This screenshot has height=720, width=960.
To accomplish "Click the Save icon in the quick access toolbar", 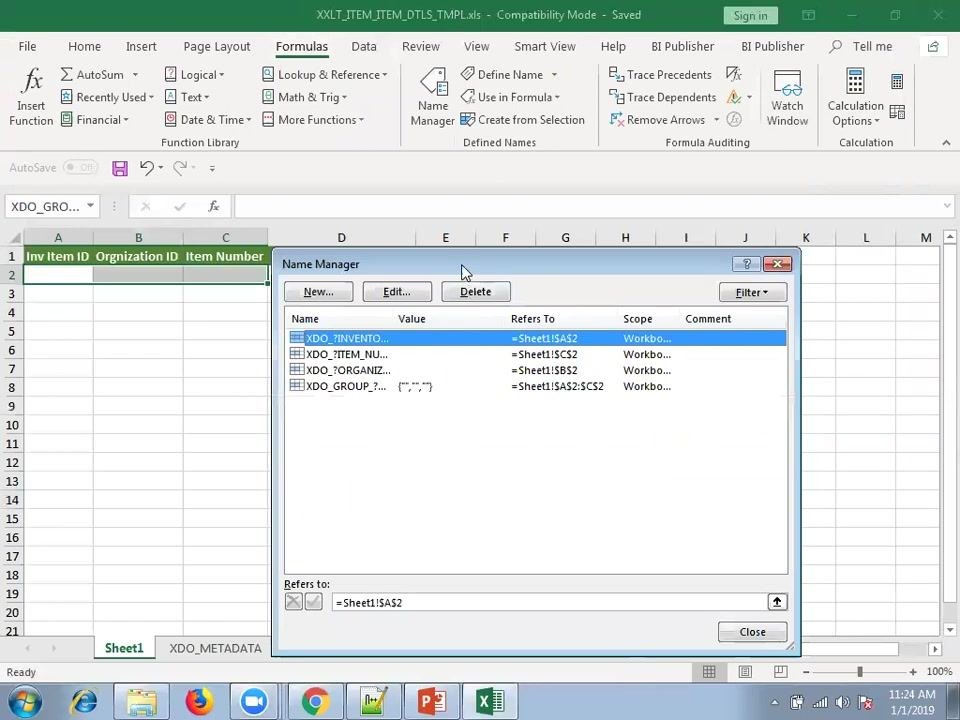I will click(x=120, y=168).
